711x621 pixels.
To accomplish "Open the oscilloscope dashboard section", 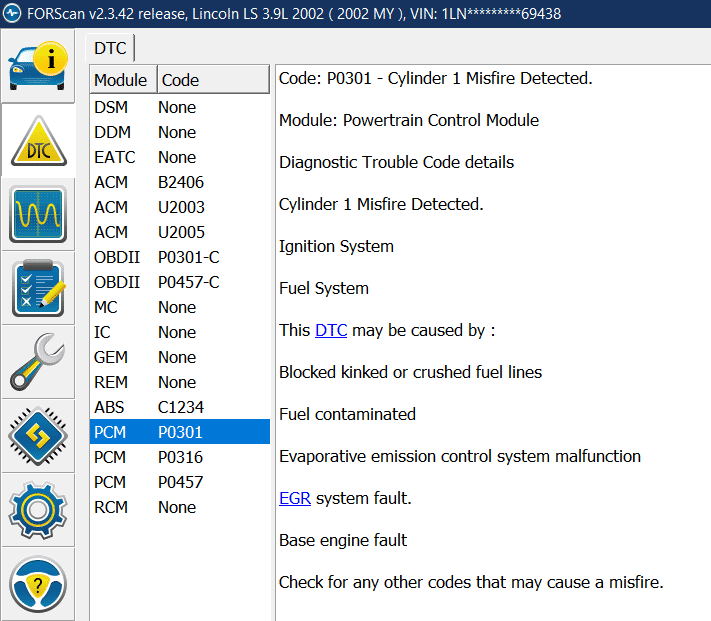I will coord(38,214).
